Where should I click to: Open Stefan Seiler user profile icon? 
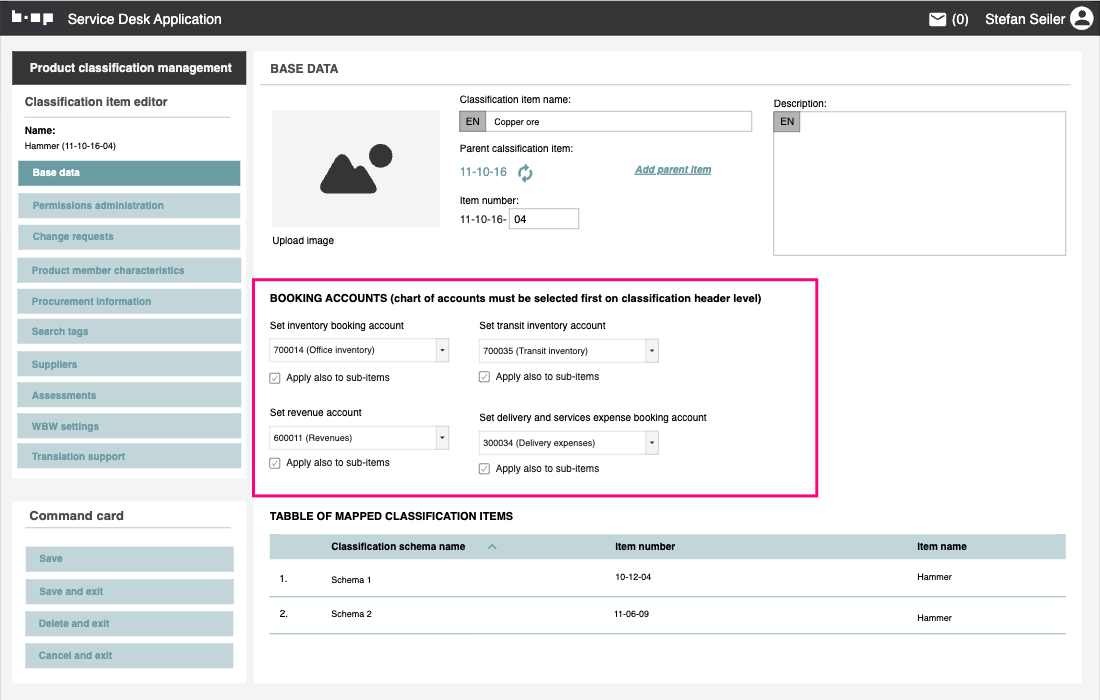(1081, 19)
